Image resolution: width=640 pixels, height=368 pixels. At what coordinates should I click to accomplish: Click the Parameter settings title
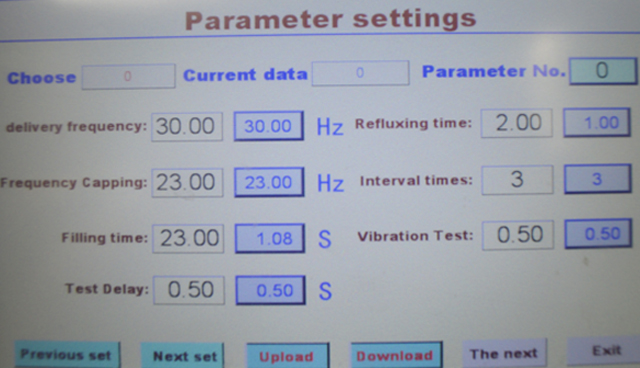[x=331, y=20]
